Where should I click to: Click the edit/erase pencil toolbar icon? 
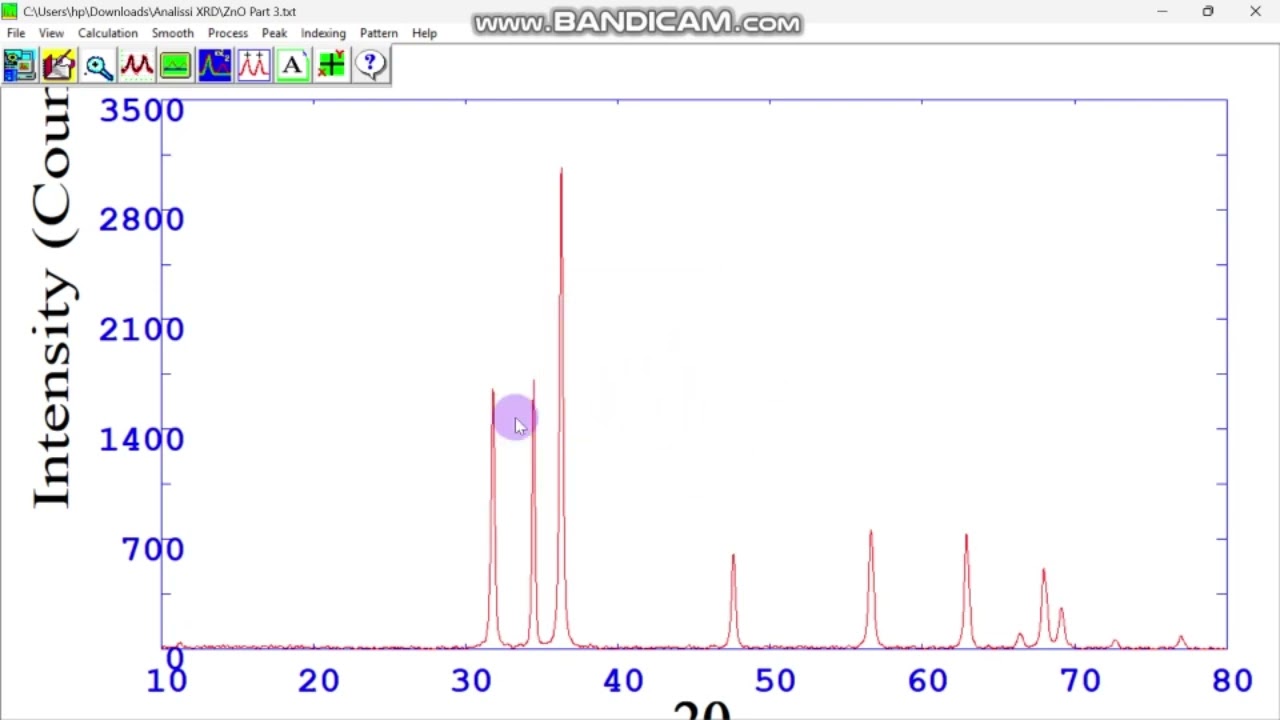coord(59,66)
